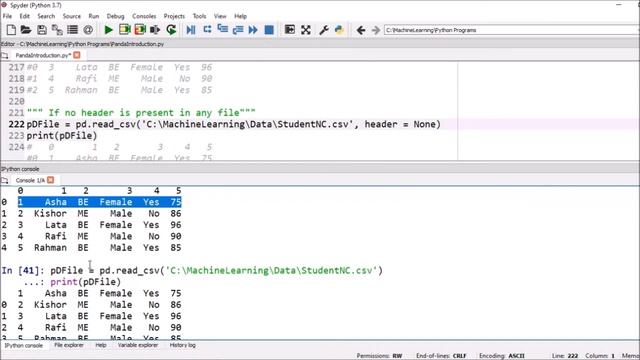The image size is (640, 360).
Task: Open file using the folder icon
Action: pyautogui.click(x=26, y=30)
